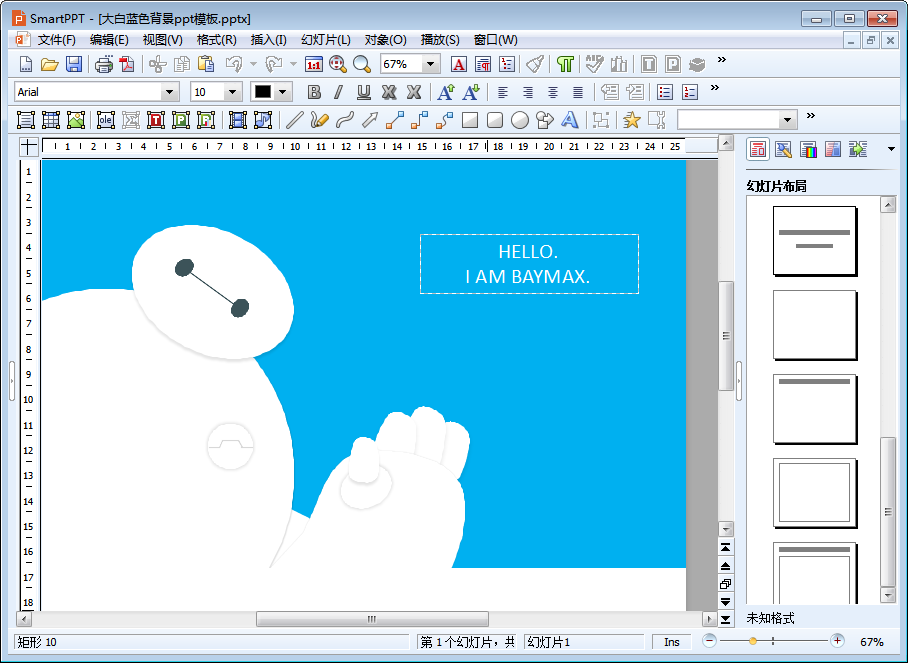
Task: Export to PDF icon
Action: coord(127,64)
